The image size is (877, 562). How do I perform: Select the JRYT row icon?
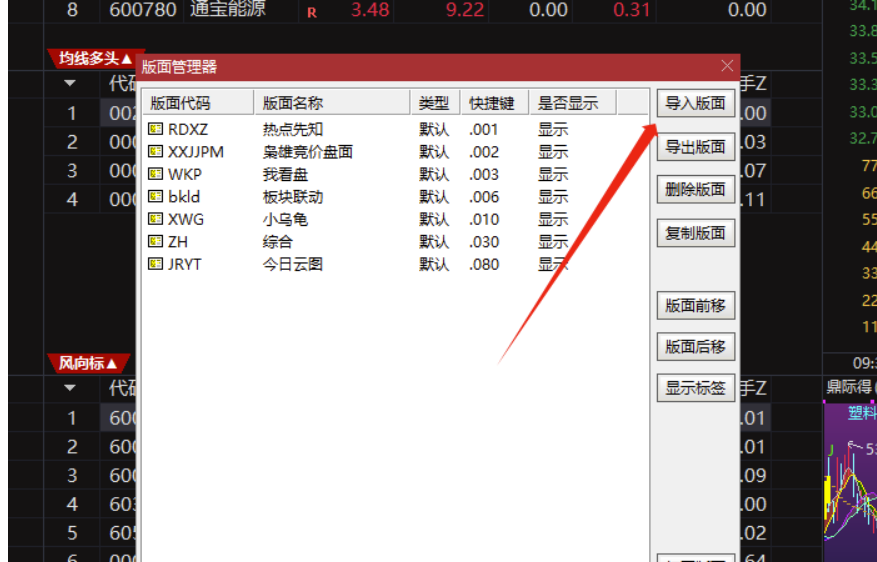click(155, 264)
